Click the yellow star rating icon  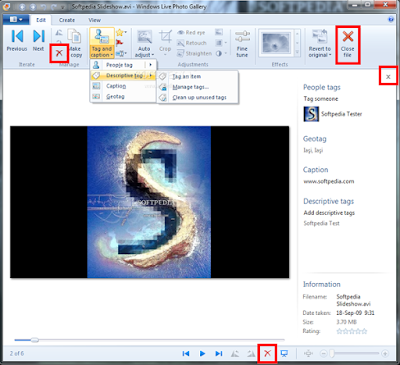120,33
